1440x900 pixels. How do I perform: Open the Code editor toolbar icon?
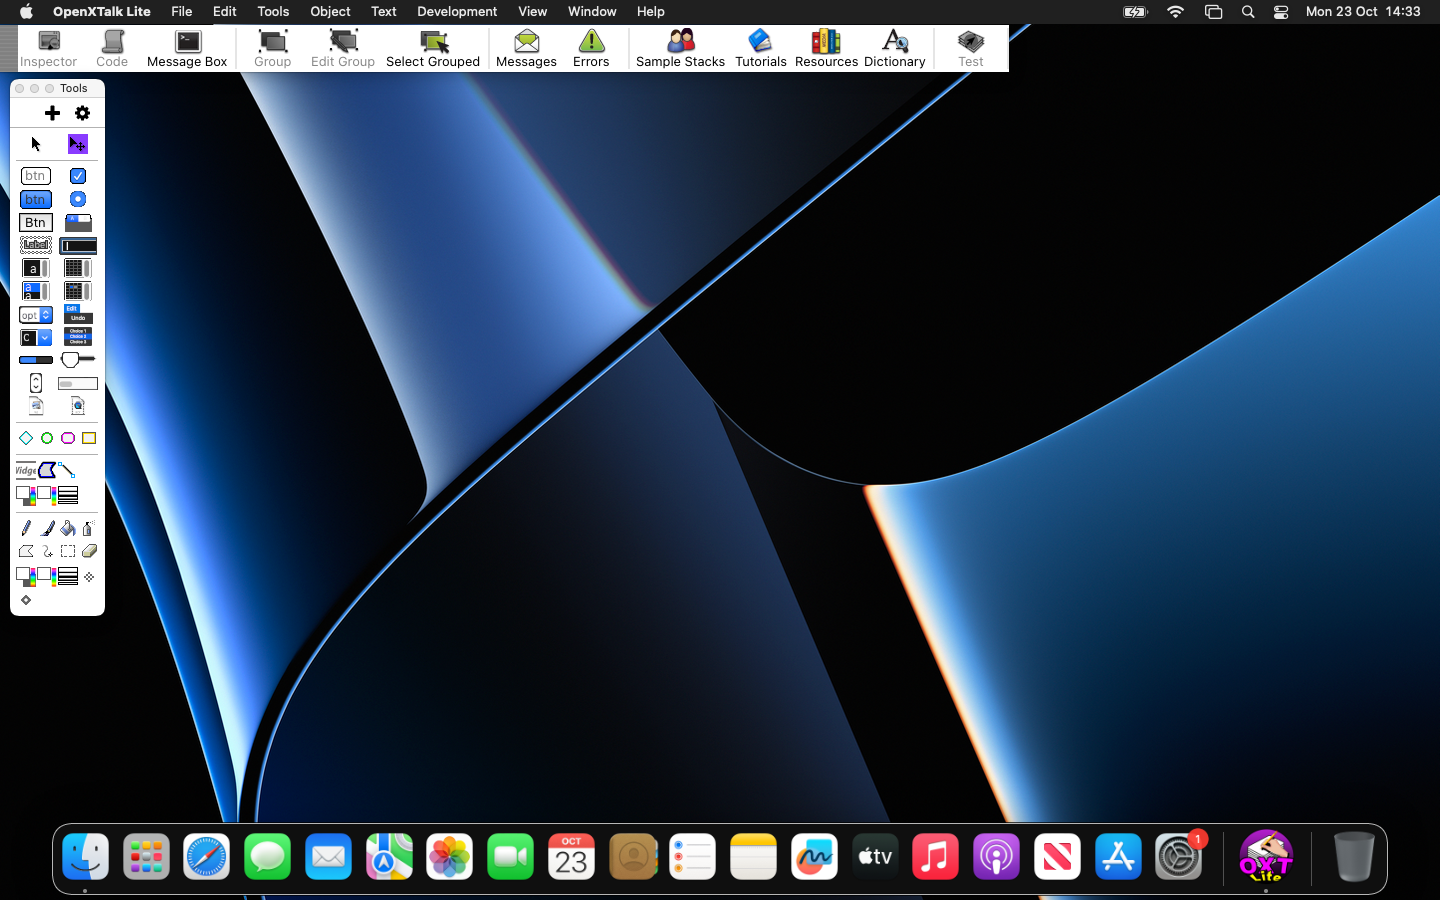[x=112, y=49]
